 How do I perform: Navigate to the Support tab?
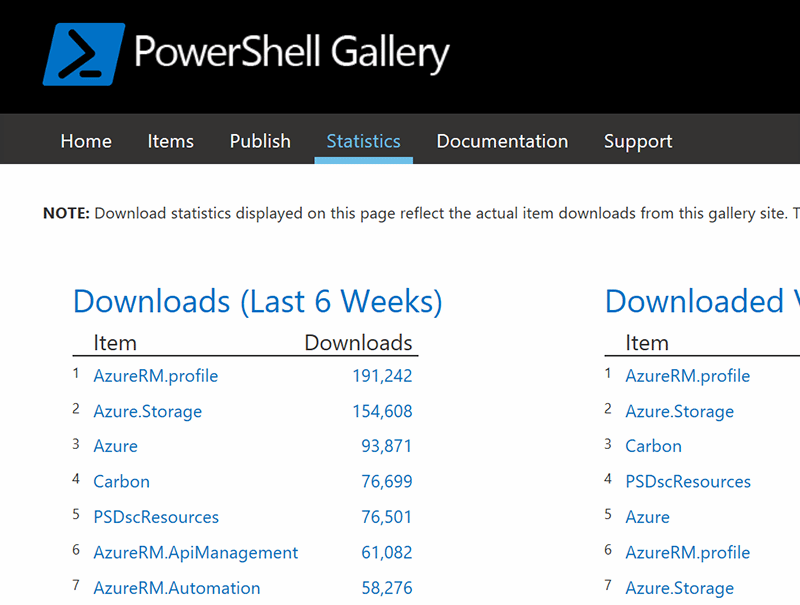[638, 141]
